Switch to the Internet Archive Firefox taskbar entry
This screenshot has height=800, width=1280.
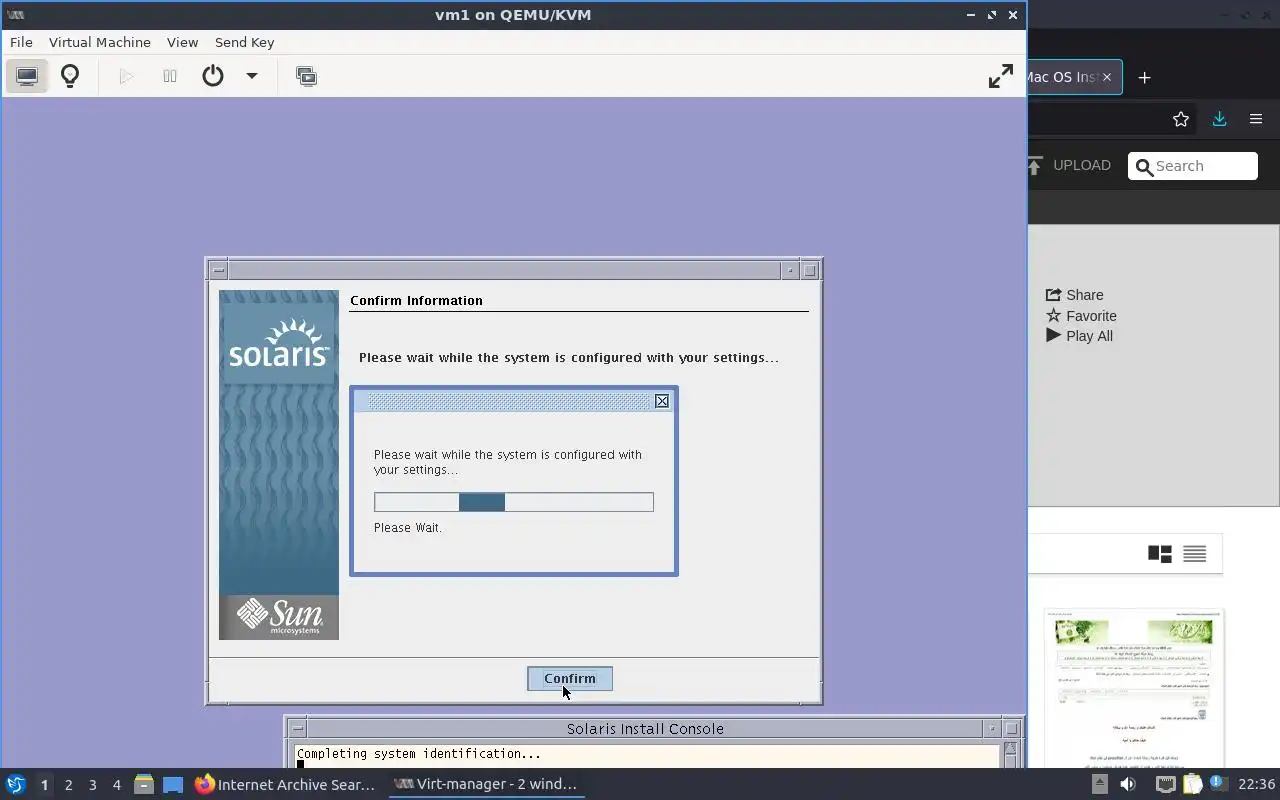(x=285, y=784)
